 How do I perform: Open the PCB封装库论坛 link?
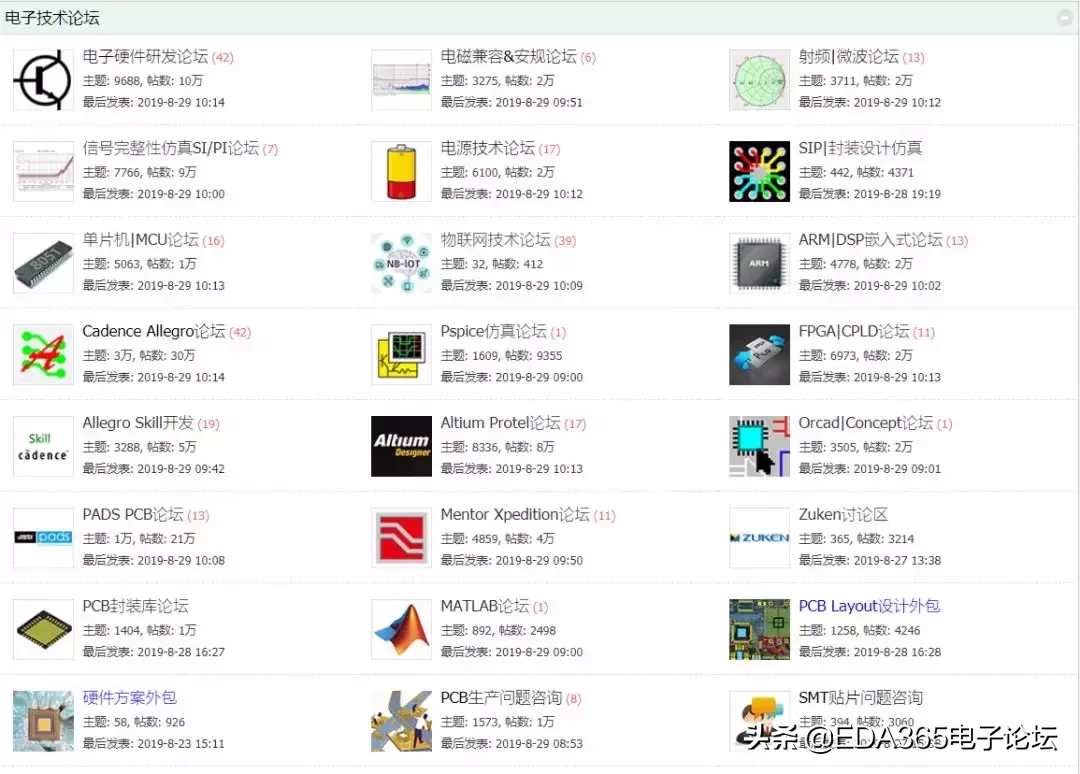[x=136, y=606]
